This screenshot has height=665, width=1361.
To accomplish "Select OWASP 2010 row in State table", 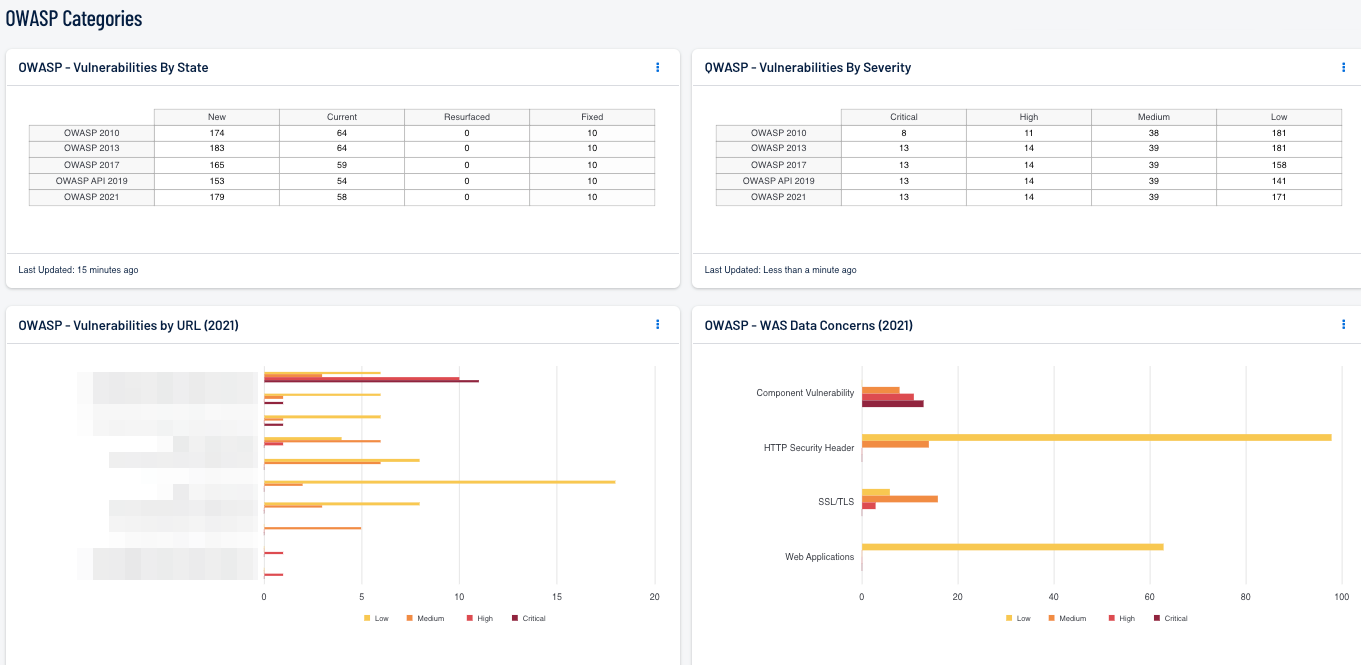I will (x=342, y=133).
